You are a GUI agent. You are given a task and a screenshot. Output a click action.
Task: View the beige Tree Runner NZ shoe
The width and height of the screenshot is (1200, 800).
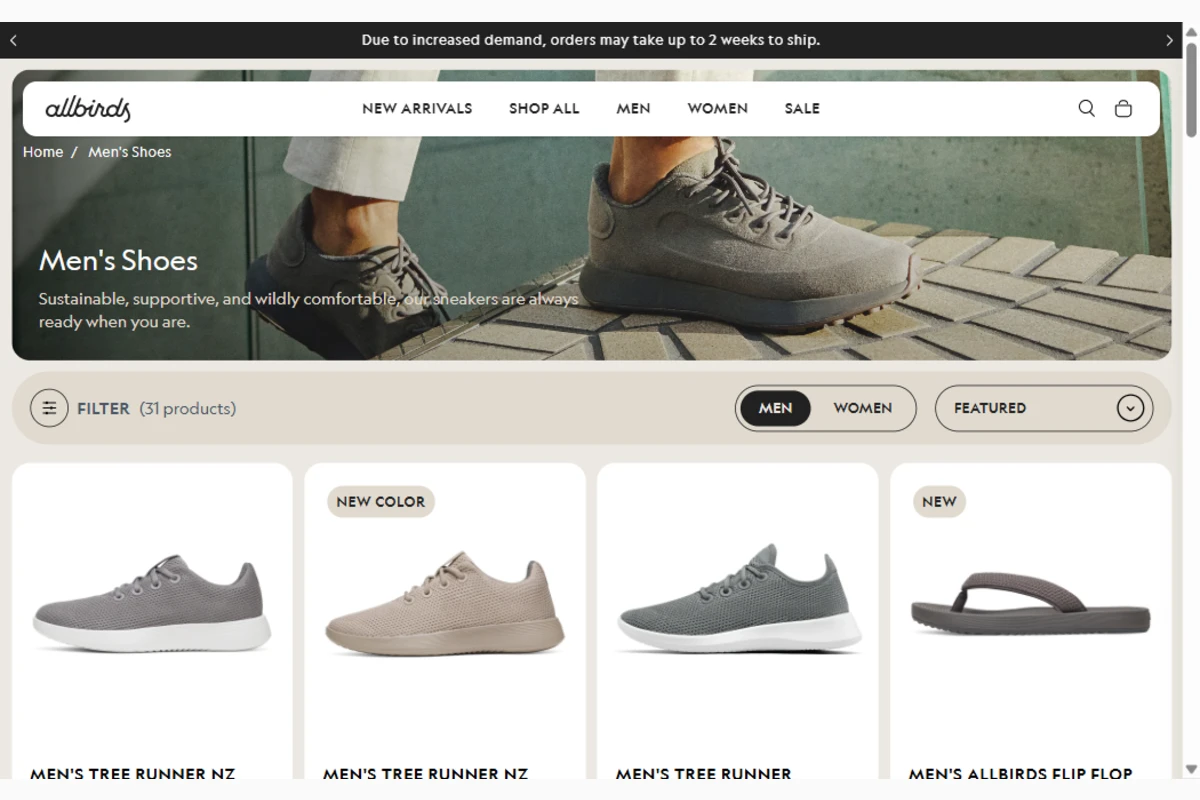(445, 604)
